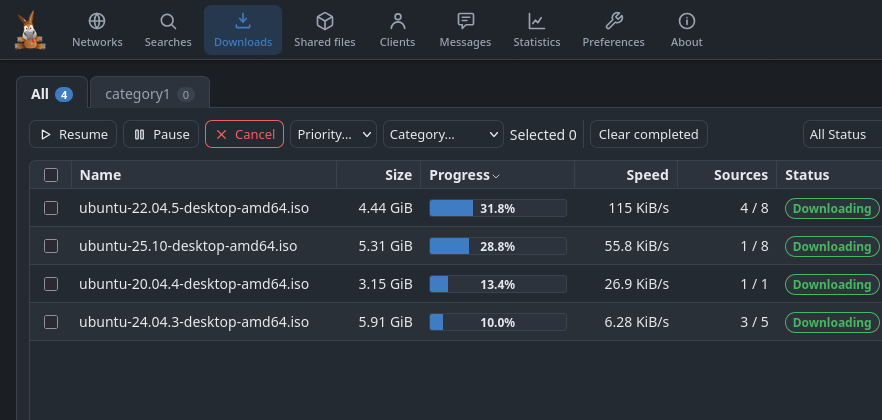The width and height of the screenshot is (882, 420).
Task: Select ubuntu-22.04.5-desktop-amd64.iso file name
Action: [194, 208]
